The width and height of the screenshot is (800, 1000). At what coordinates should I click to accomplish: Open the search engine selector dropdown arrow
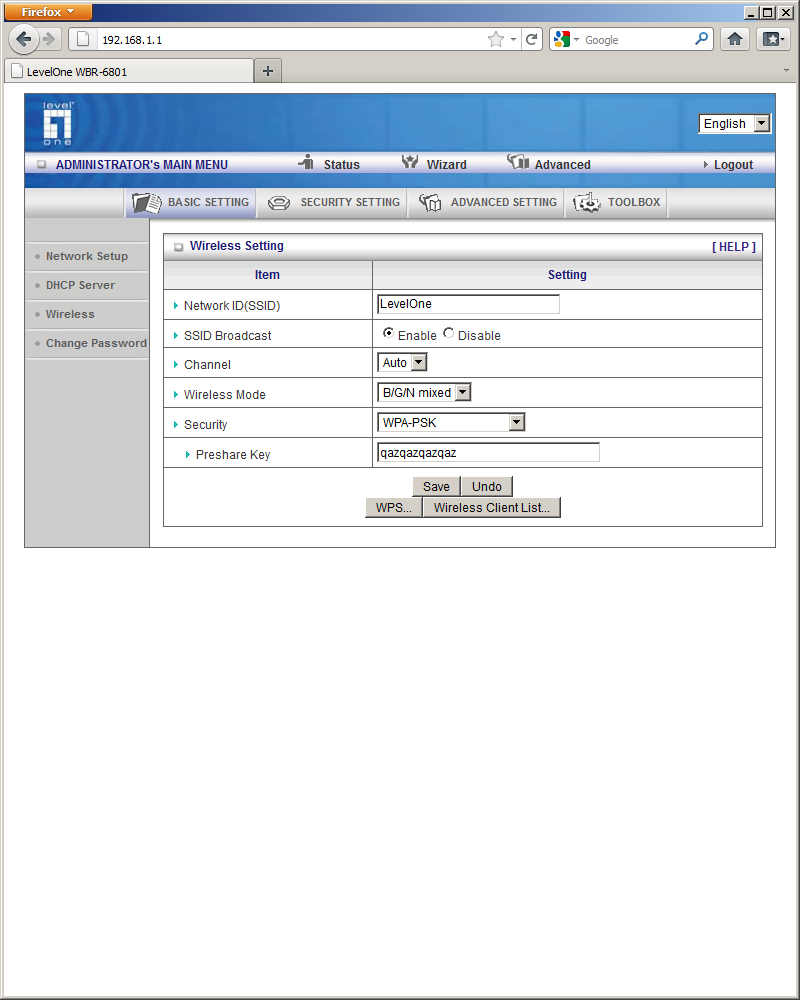[x=576, y=40]
